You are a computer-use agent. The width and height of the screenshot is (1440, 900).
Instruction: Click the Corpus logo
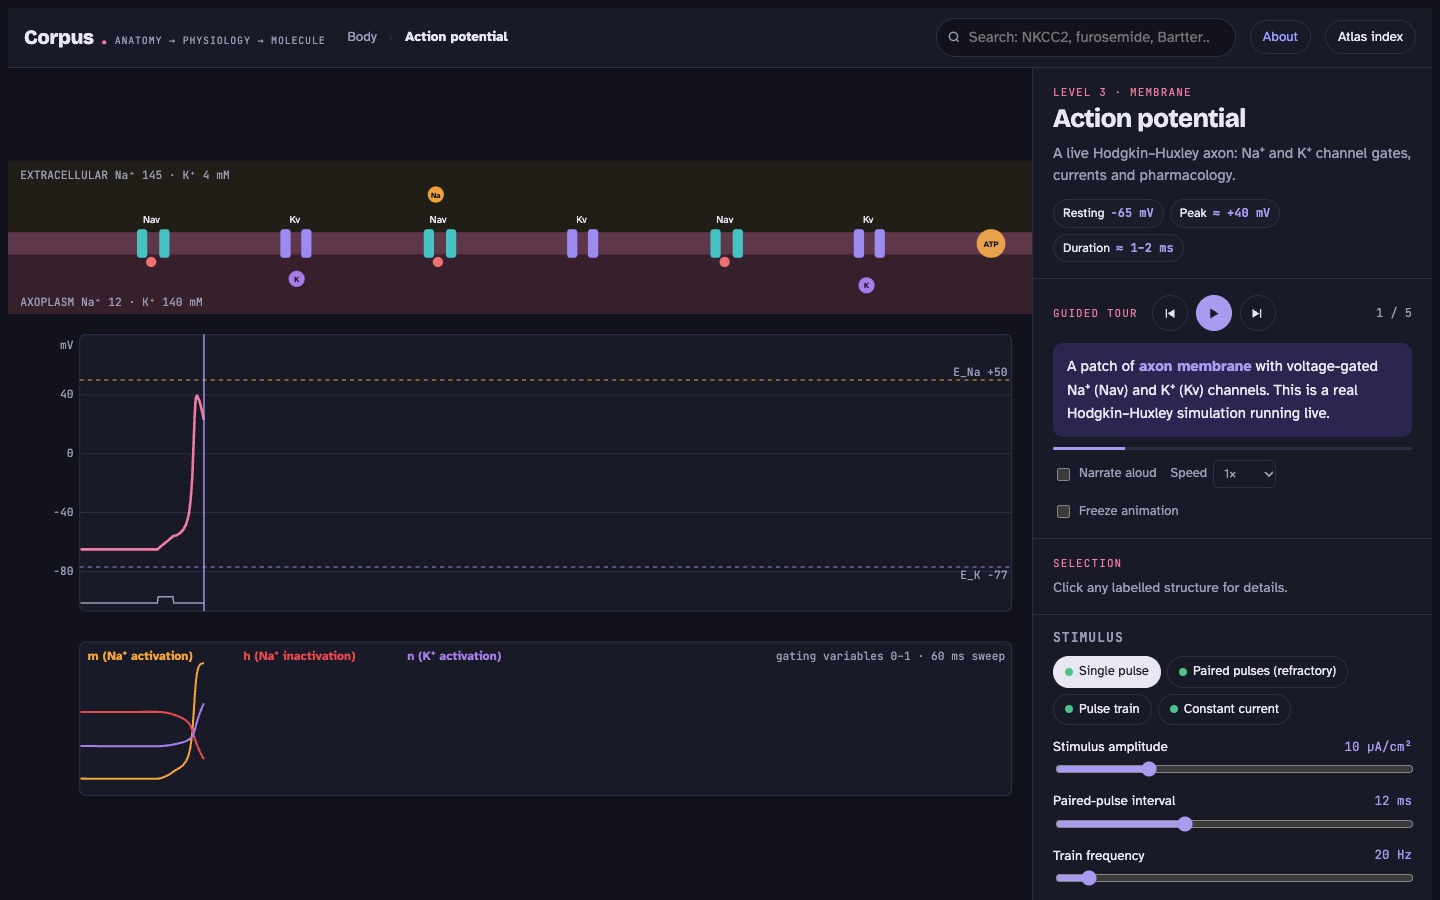(x=59, y=37)
